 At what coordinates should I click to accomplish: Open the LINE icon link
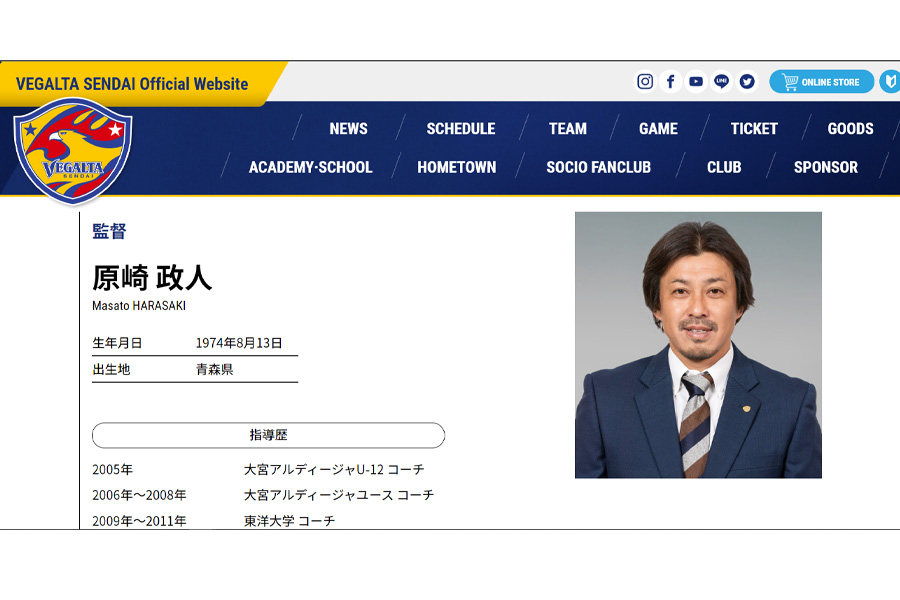tap(721, 82)
